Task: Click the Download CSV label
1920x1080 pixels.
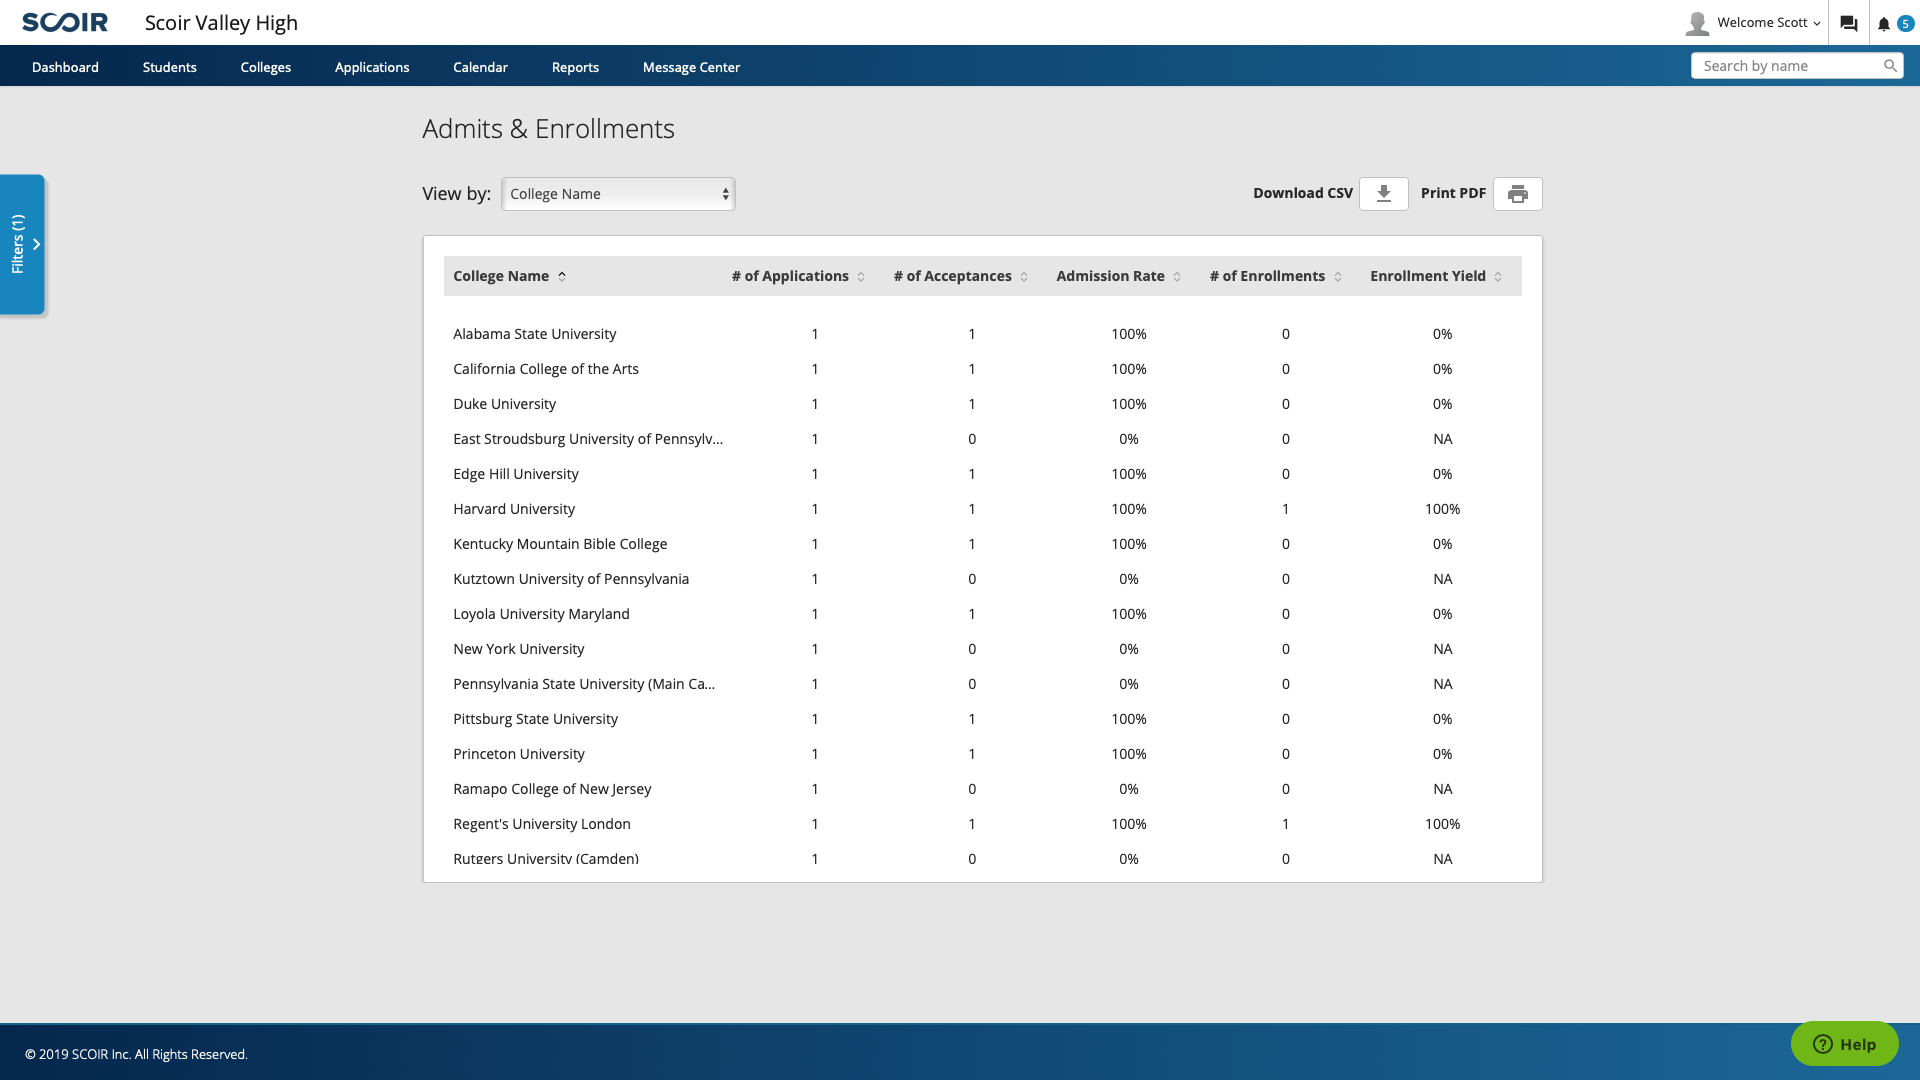Action: tap(1303, 193)
